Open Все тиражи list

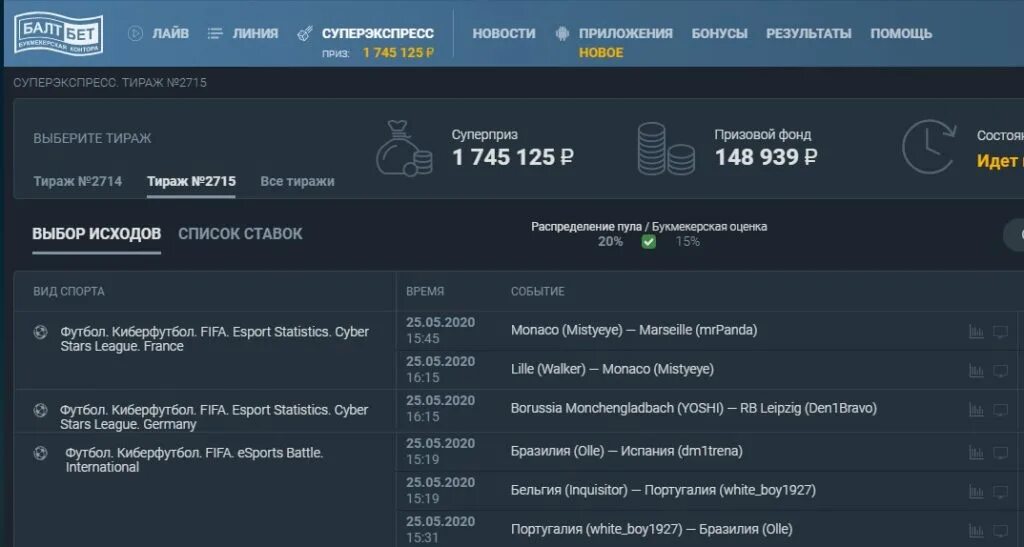tap(297, 181)
